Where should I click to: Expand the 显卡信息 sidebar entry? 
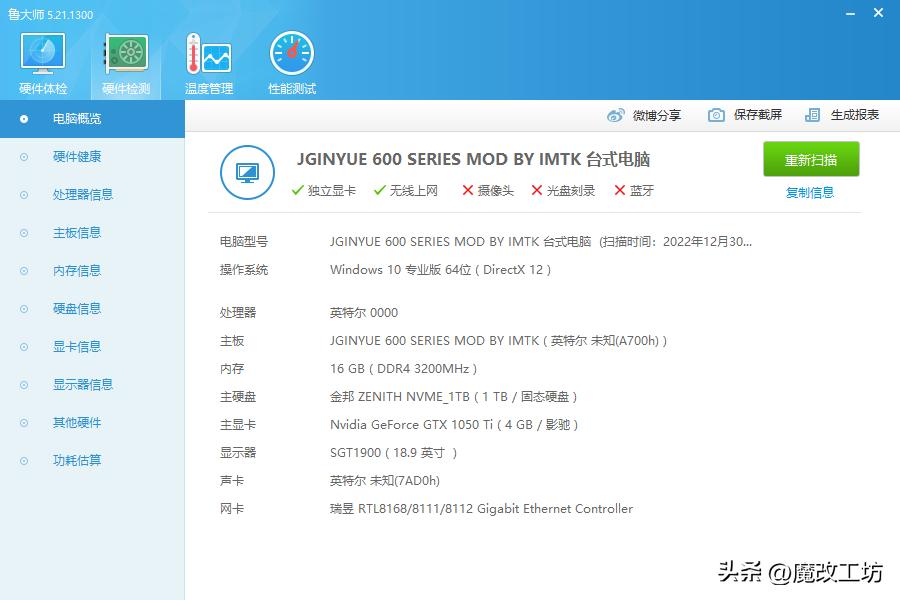[x=78, y=346]
